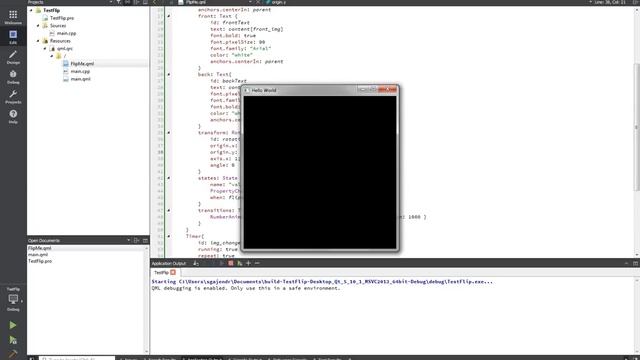Image resolution: width=640 pixels, height=360 pixels.
Task: Close the Open Documents panel
Action: click(145, 240)
